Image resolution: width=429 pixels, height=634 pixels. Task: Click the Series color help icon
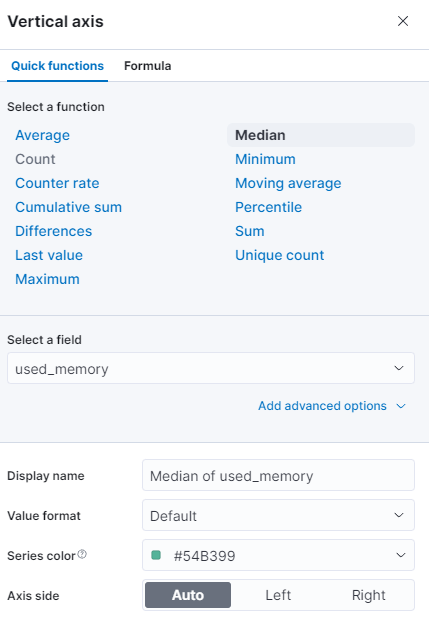(82, 554)
